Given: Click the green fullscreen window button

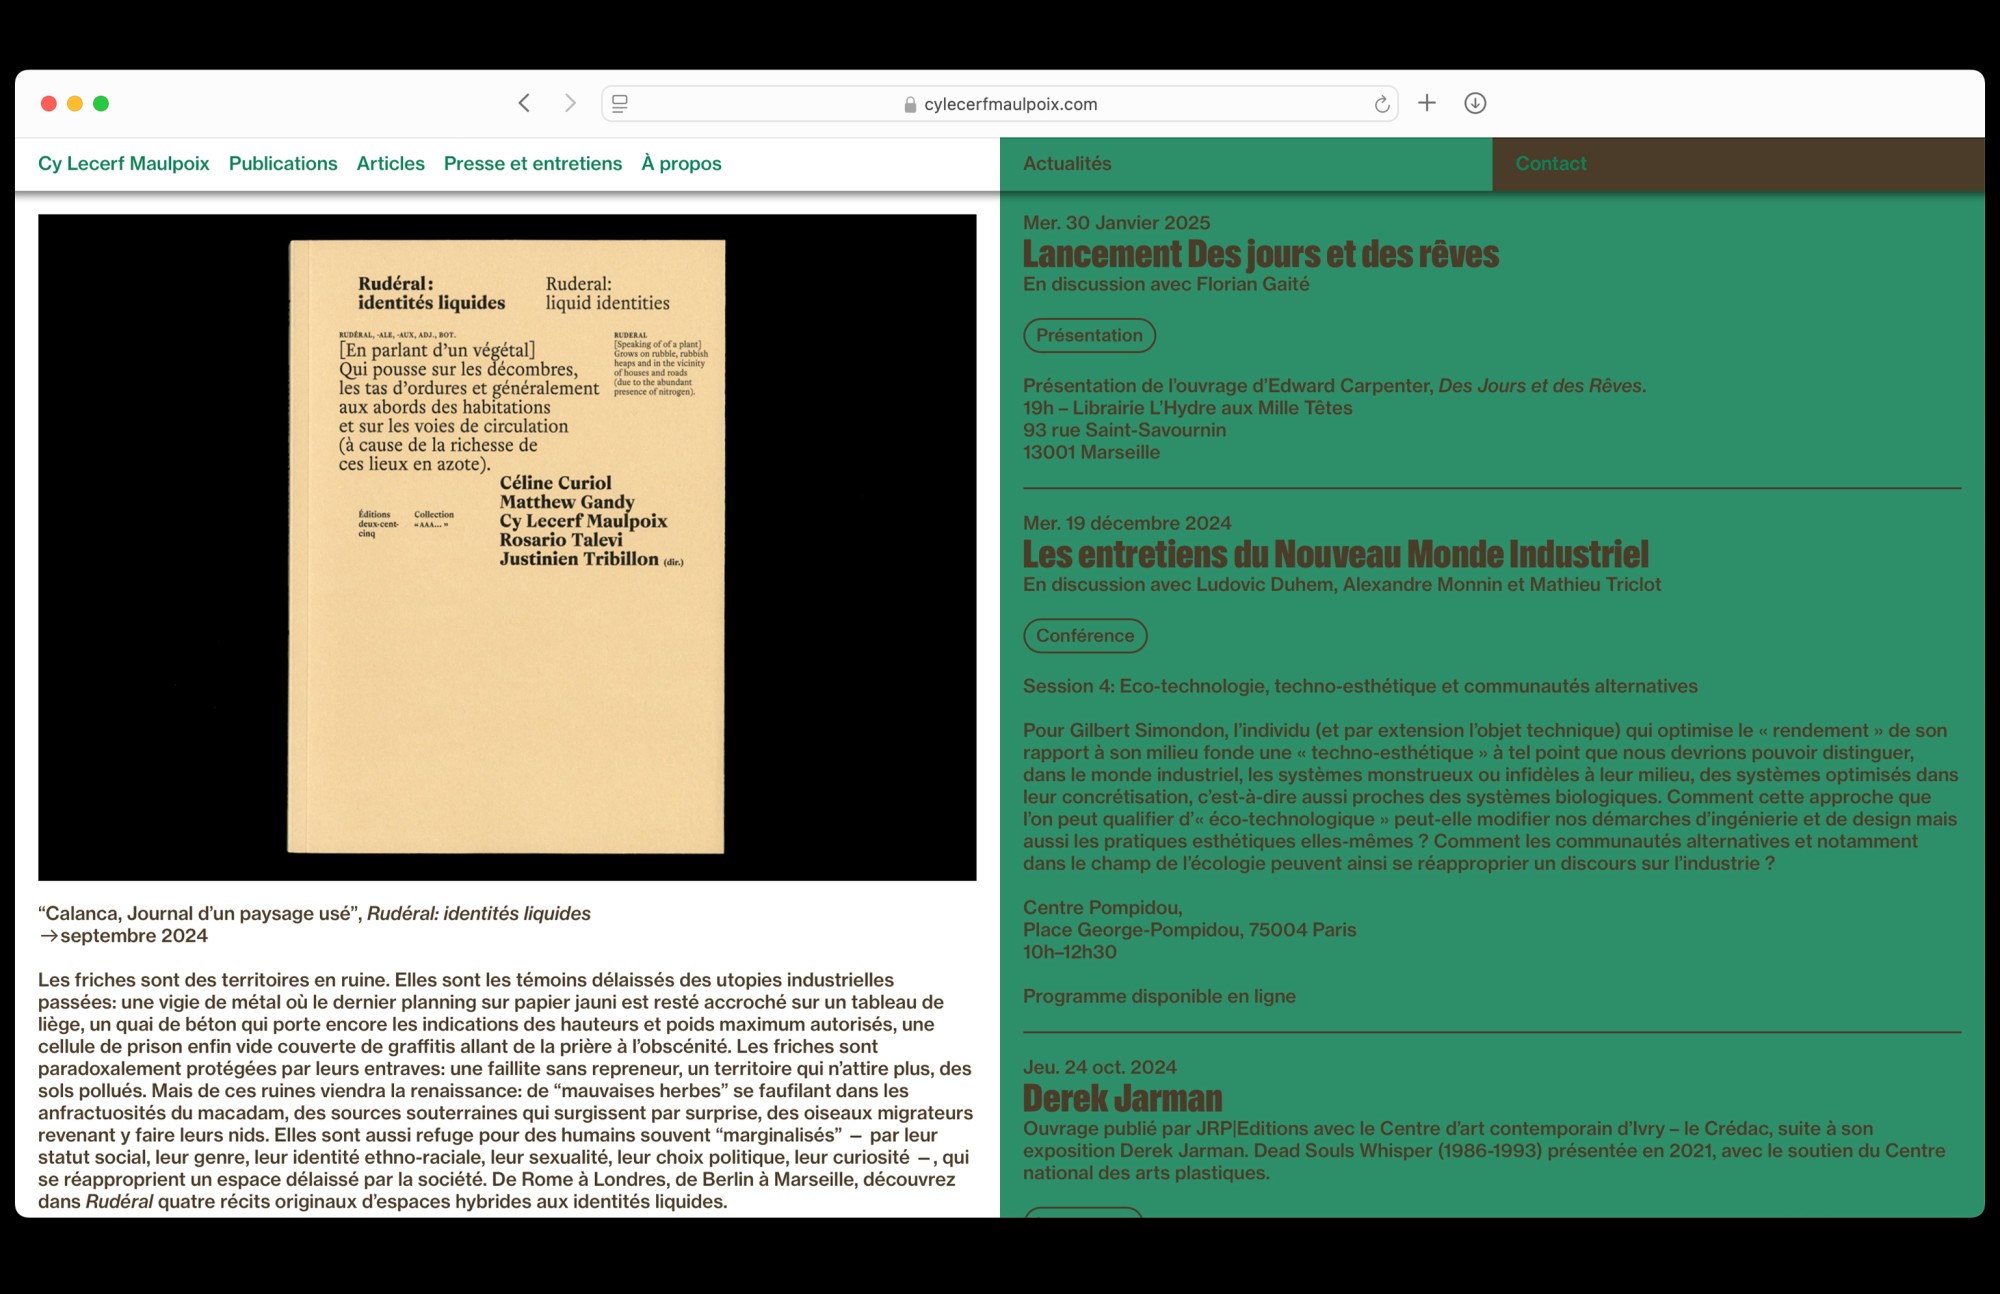Looking at the screenshot, I should point(101,104).
